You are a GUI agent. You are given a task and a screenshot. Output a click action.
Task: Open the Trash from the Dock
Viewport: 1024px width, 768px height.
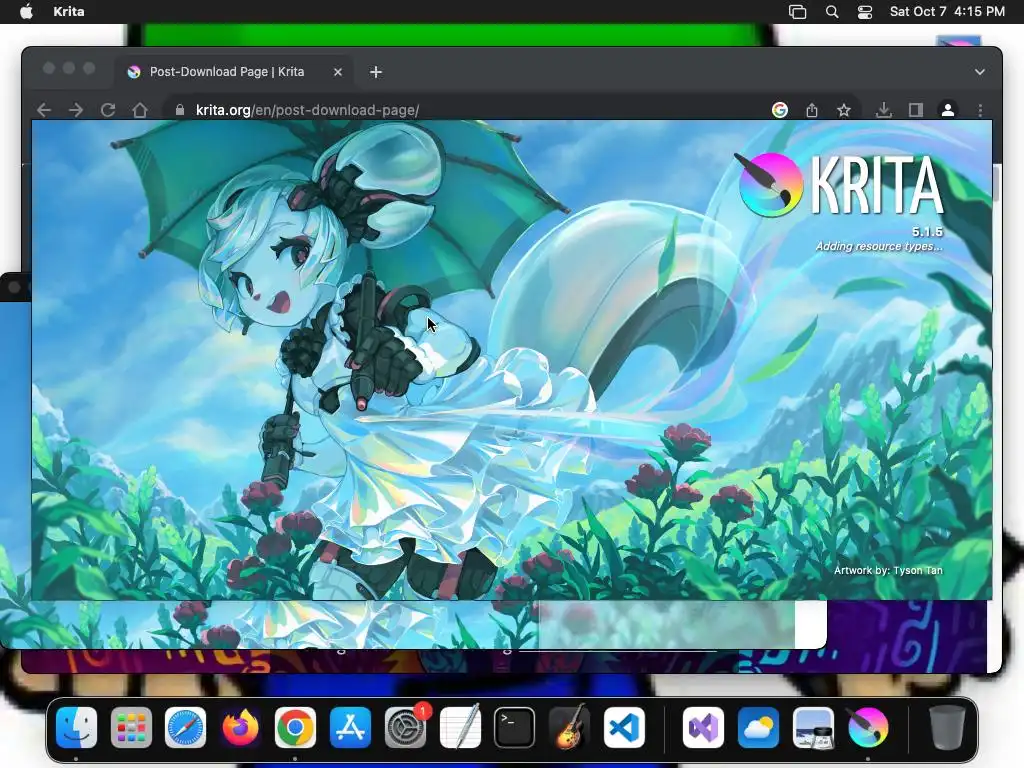[947, 728]
